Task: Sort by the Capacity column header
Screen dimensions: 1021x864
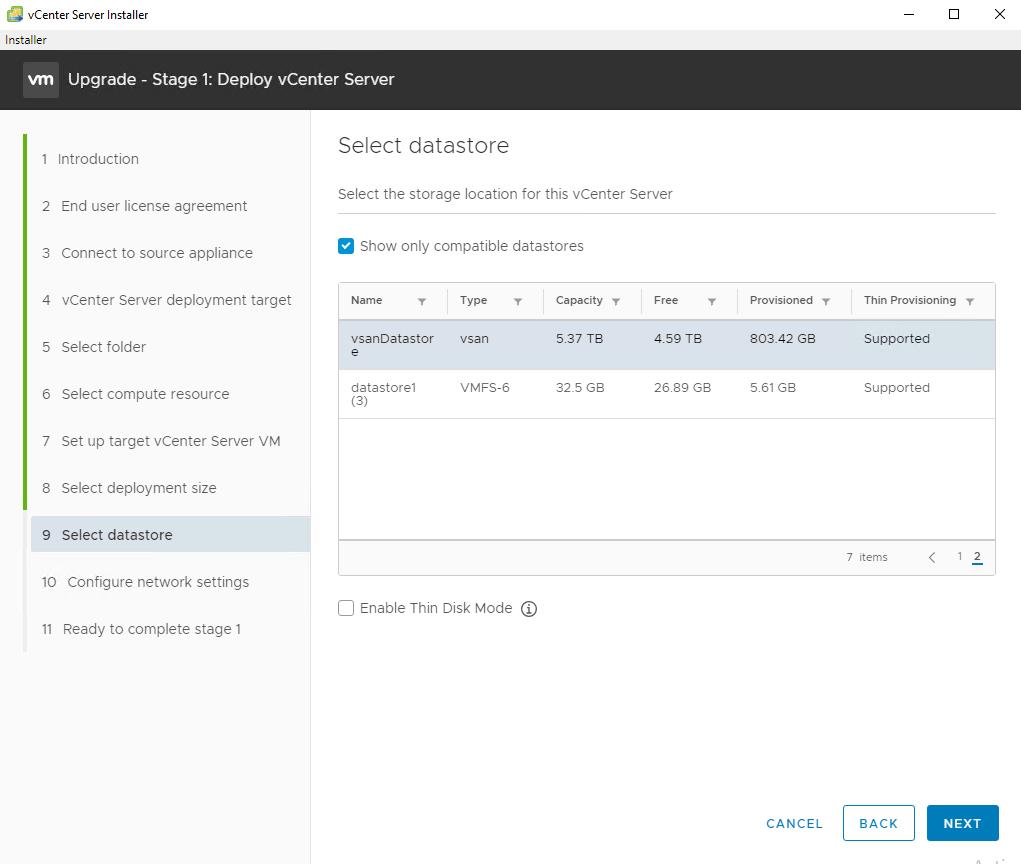Action: tap(579, 300)
